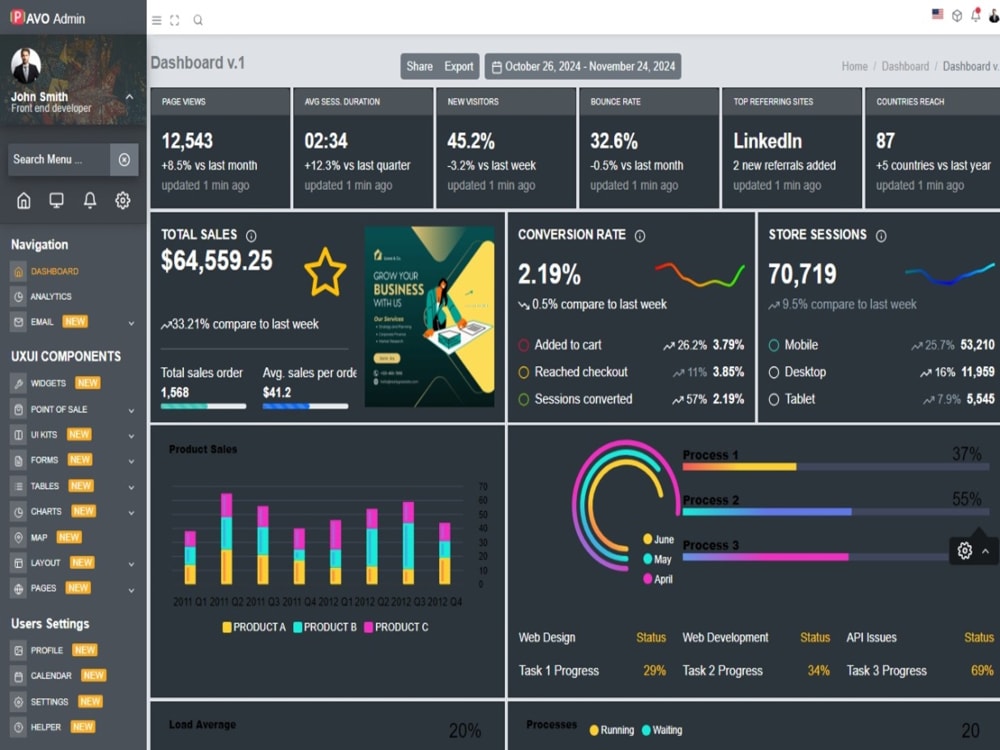1000x750 pixels.
Task: Expand the Tables submenu arrow
Action: coord(131,487)
